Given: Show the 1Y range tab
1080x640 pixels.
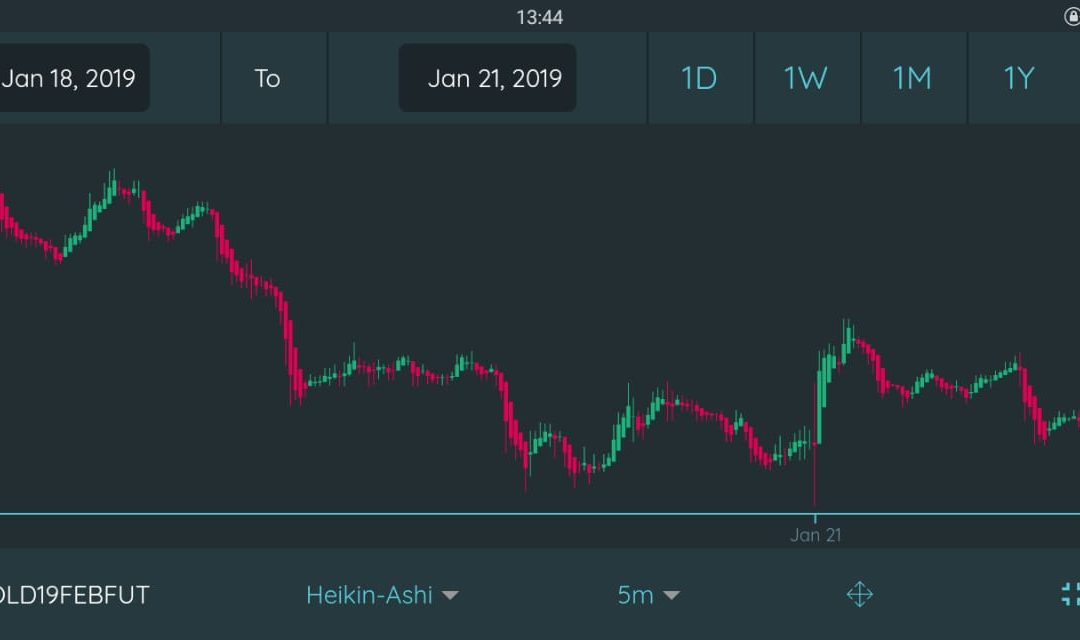Looking at the screenshot, I should coord(1018,78).
